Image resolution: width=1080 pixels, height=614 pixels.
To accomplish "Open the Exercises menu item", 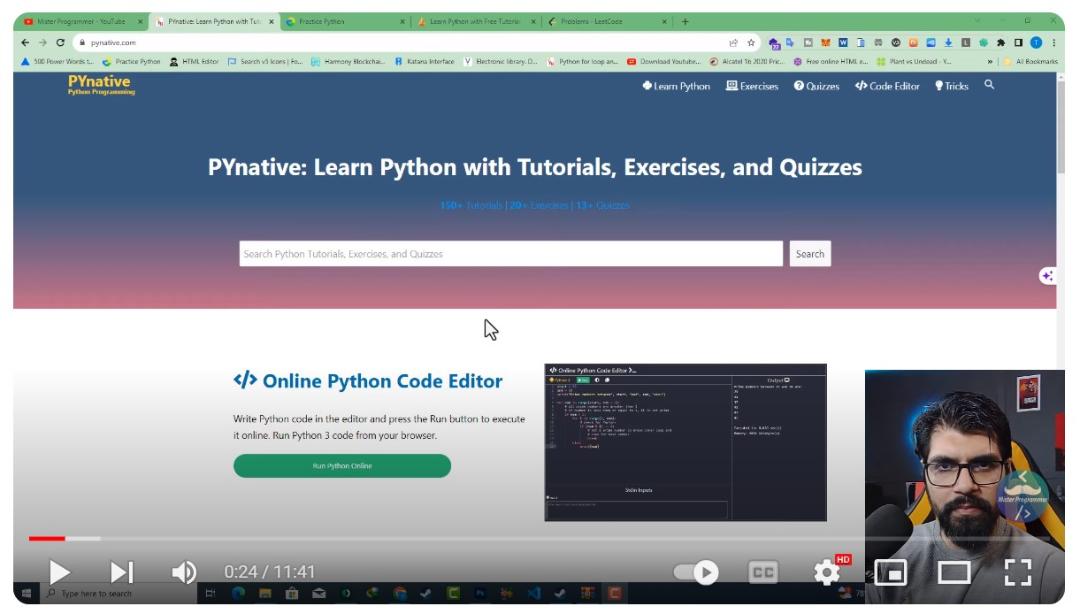I will click(x=752, y=86).
